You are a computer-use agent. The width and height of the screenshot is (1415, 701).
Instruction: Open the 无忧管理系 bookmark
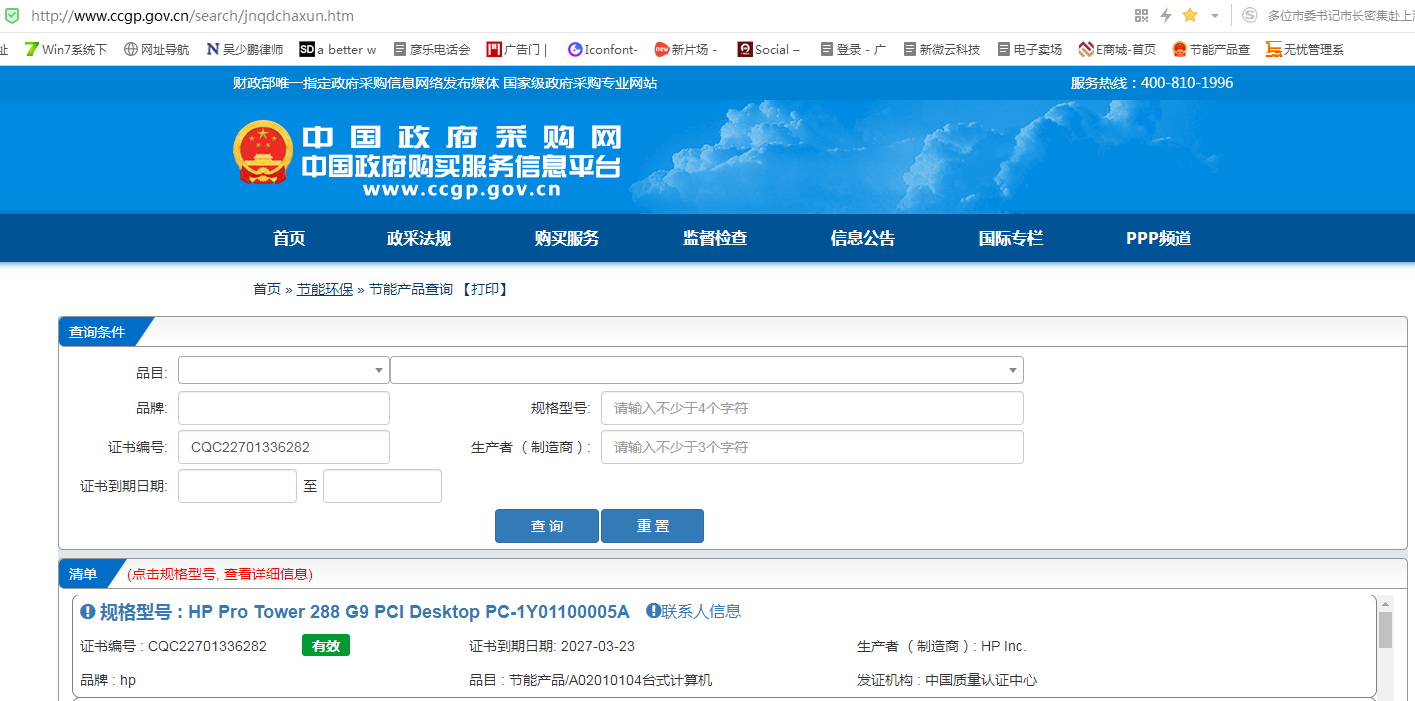[x=1305, y=49]
